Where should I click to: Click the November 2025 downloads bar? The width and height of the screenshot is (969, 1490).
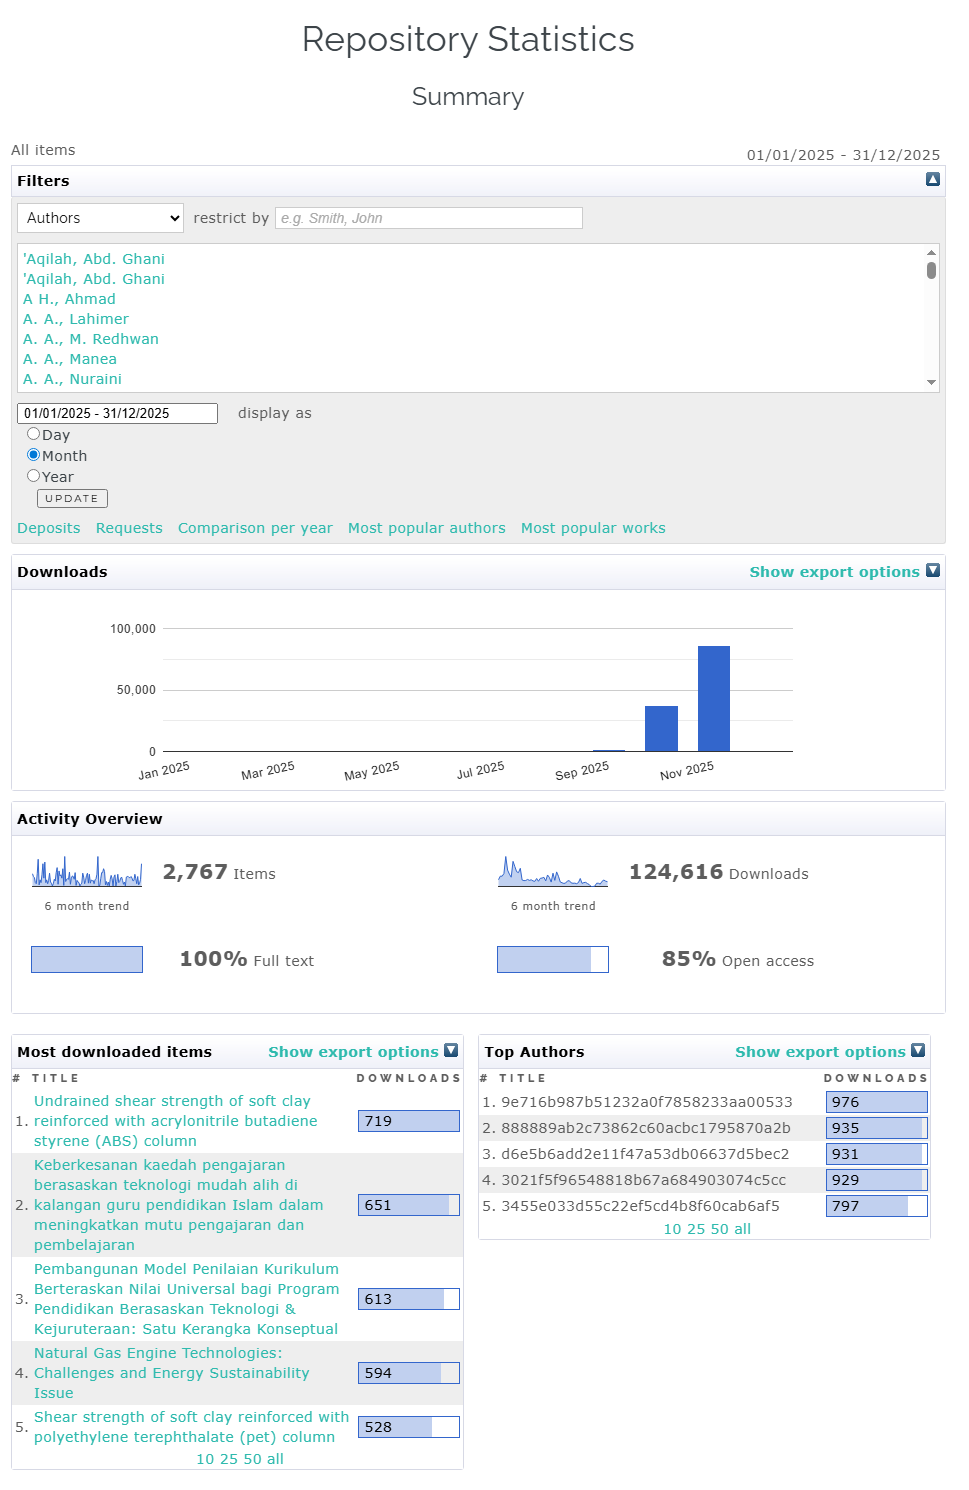click(x=713, y=698)
